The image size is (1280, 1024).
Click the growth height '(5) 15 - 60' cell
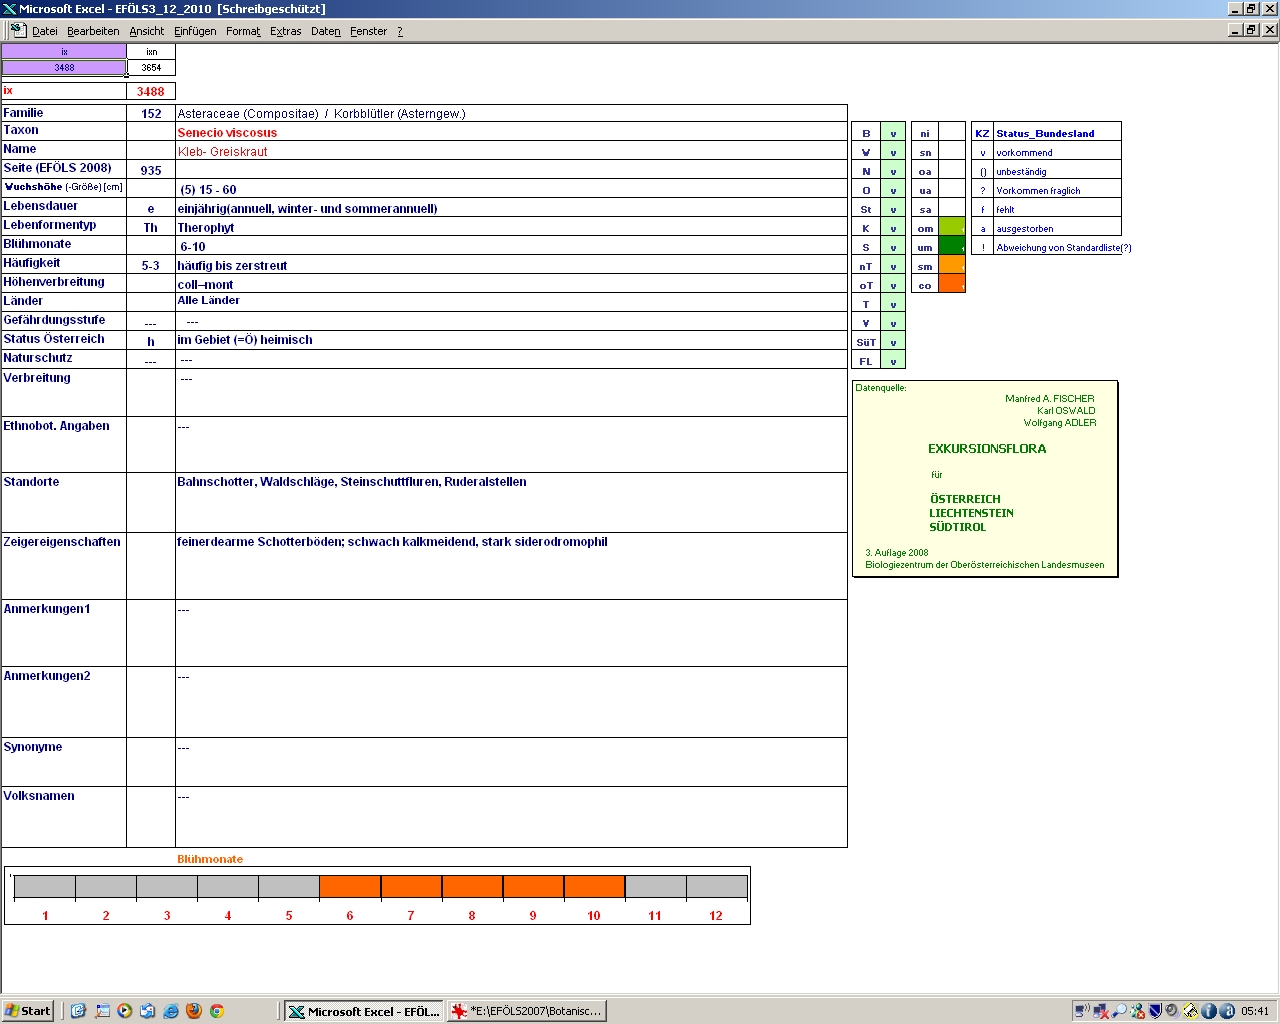(511, 189)
